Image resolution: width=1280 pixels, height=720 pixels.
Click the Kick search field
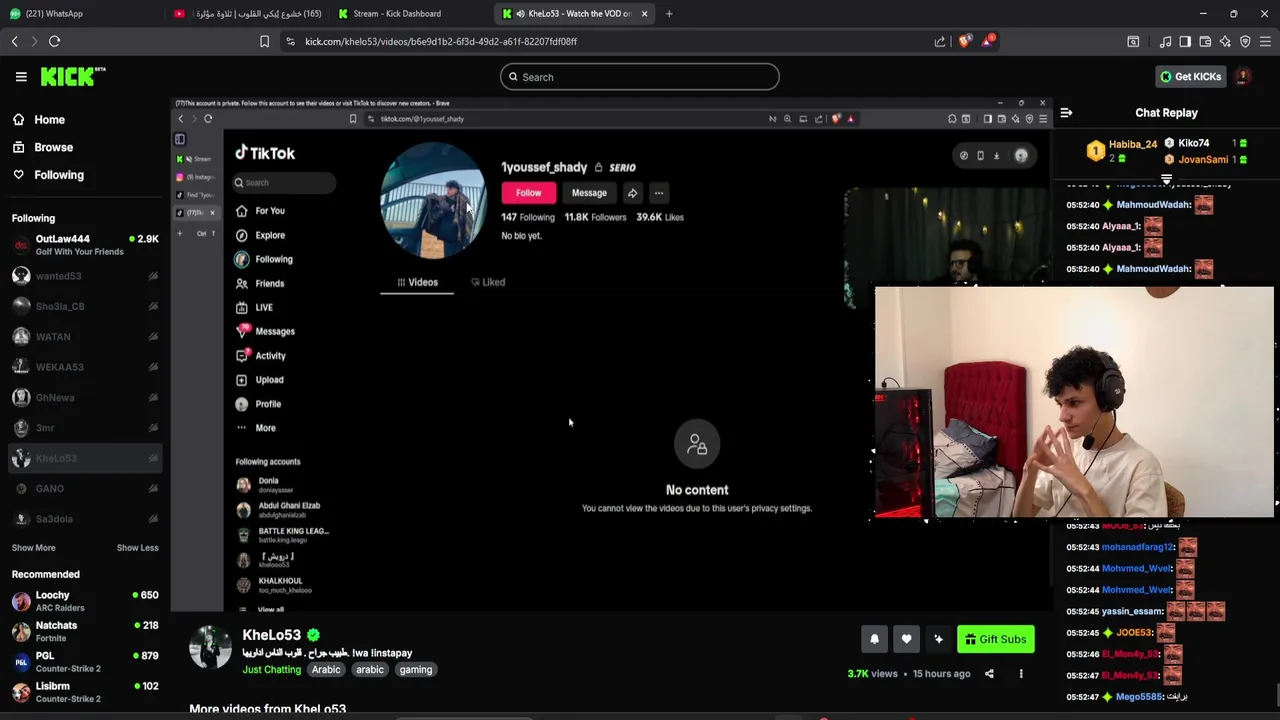(640, 77)
